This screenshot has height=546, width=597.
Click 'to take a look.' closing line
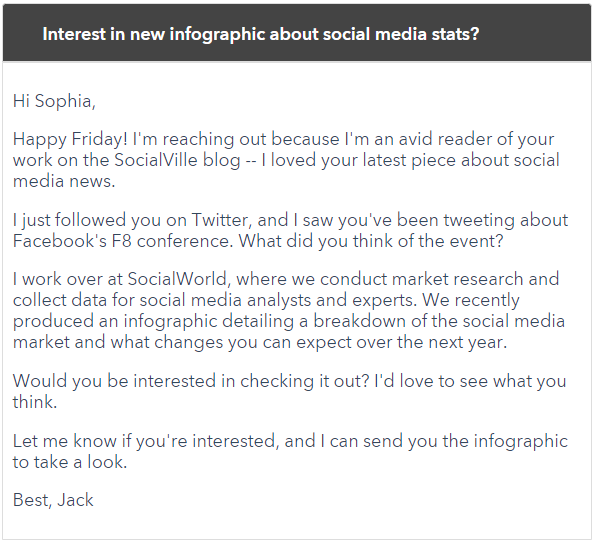pos(70,462)
